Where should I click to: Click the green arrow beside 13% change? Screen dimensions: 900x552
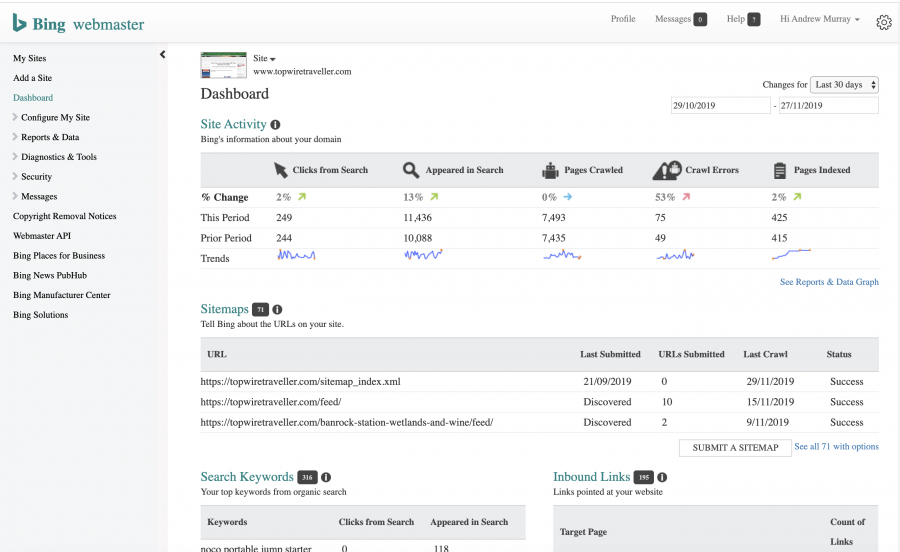click(435, 197)
